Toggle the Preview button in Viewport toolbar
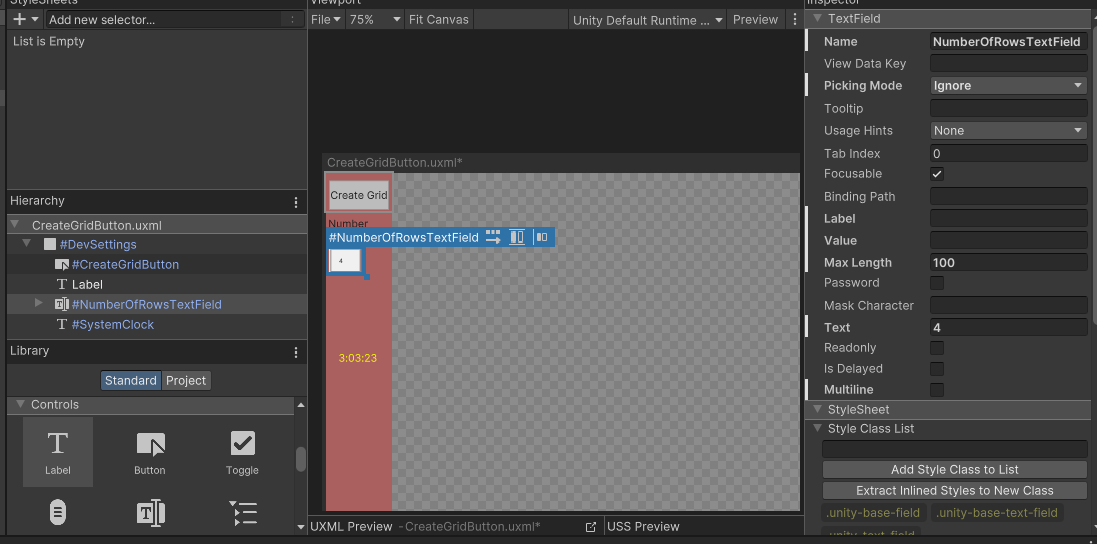 point(756,20)
